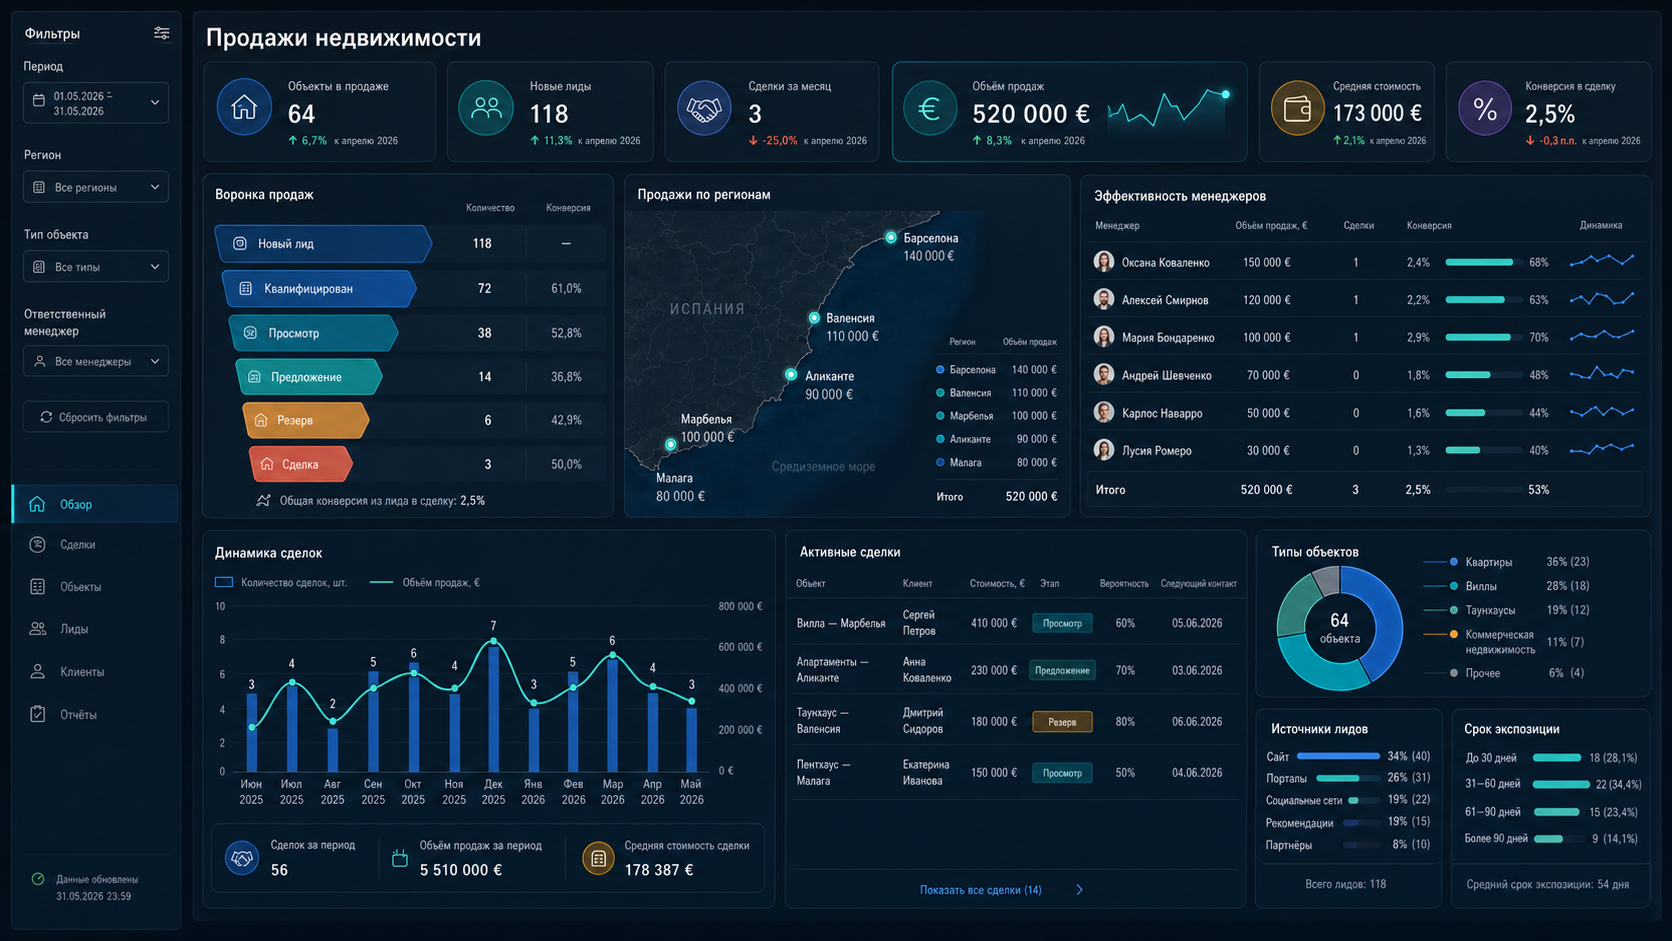Toggle Количество сделок legend in Динамика сделок
This screenshot has height=941, width=1672.
pos(281,582)
